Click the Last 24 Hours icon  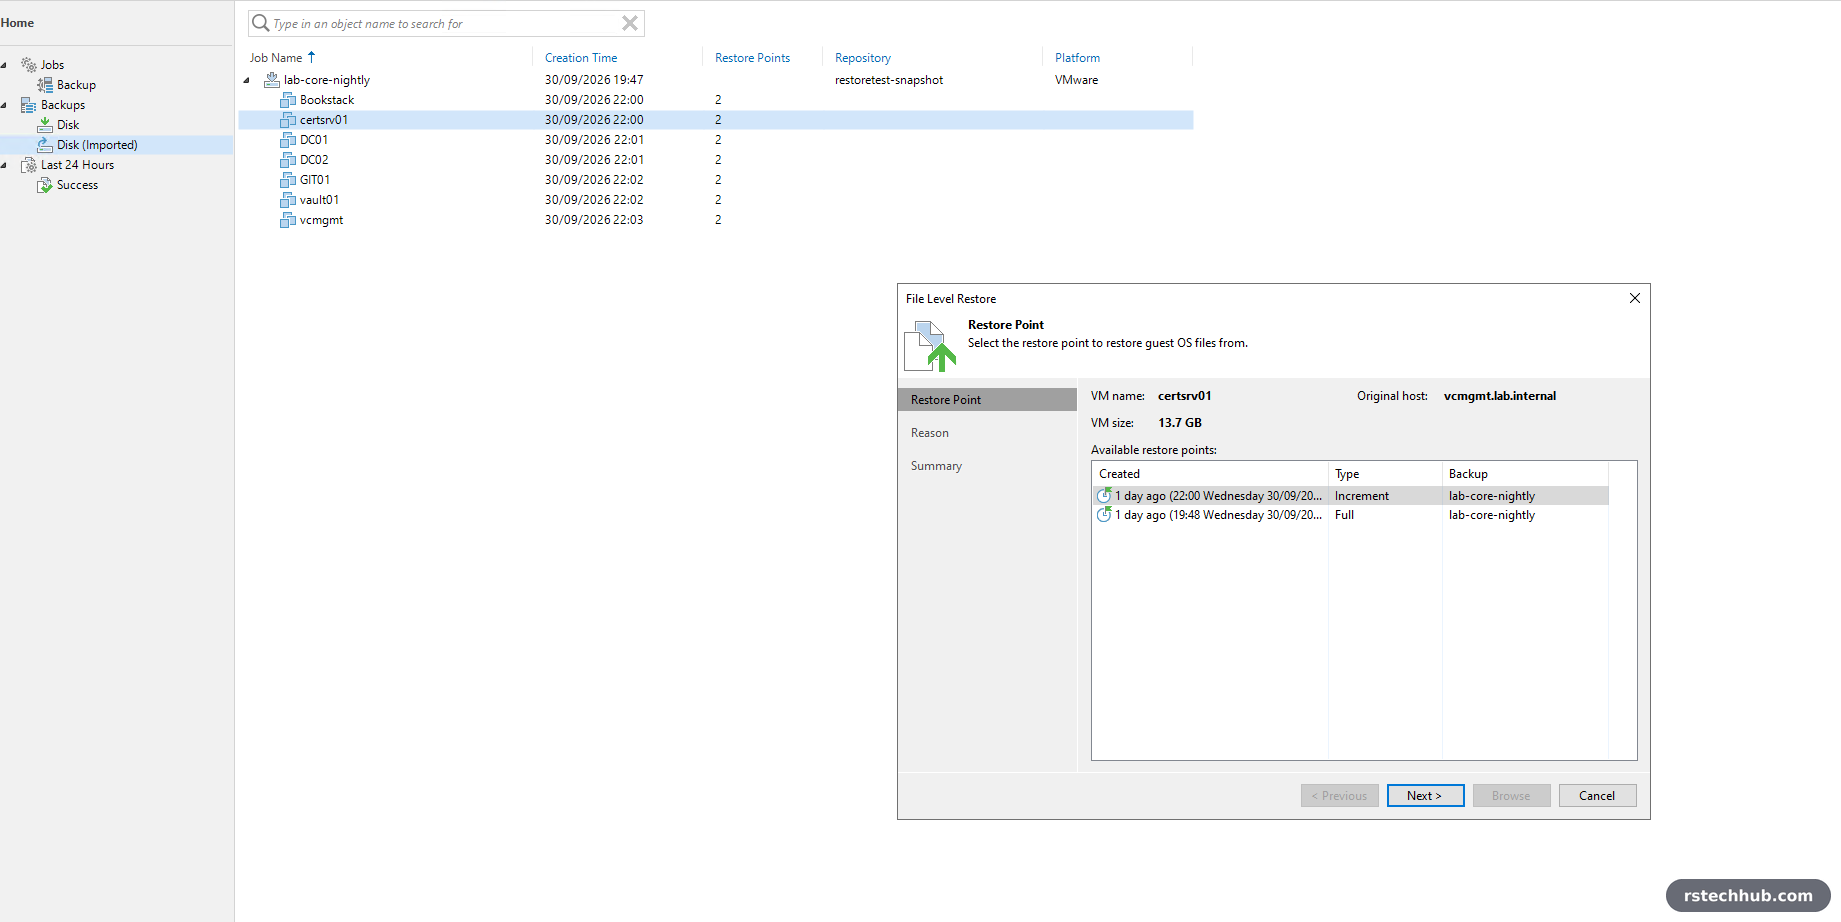(x=29, y=165)
